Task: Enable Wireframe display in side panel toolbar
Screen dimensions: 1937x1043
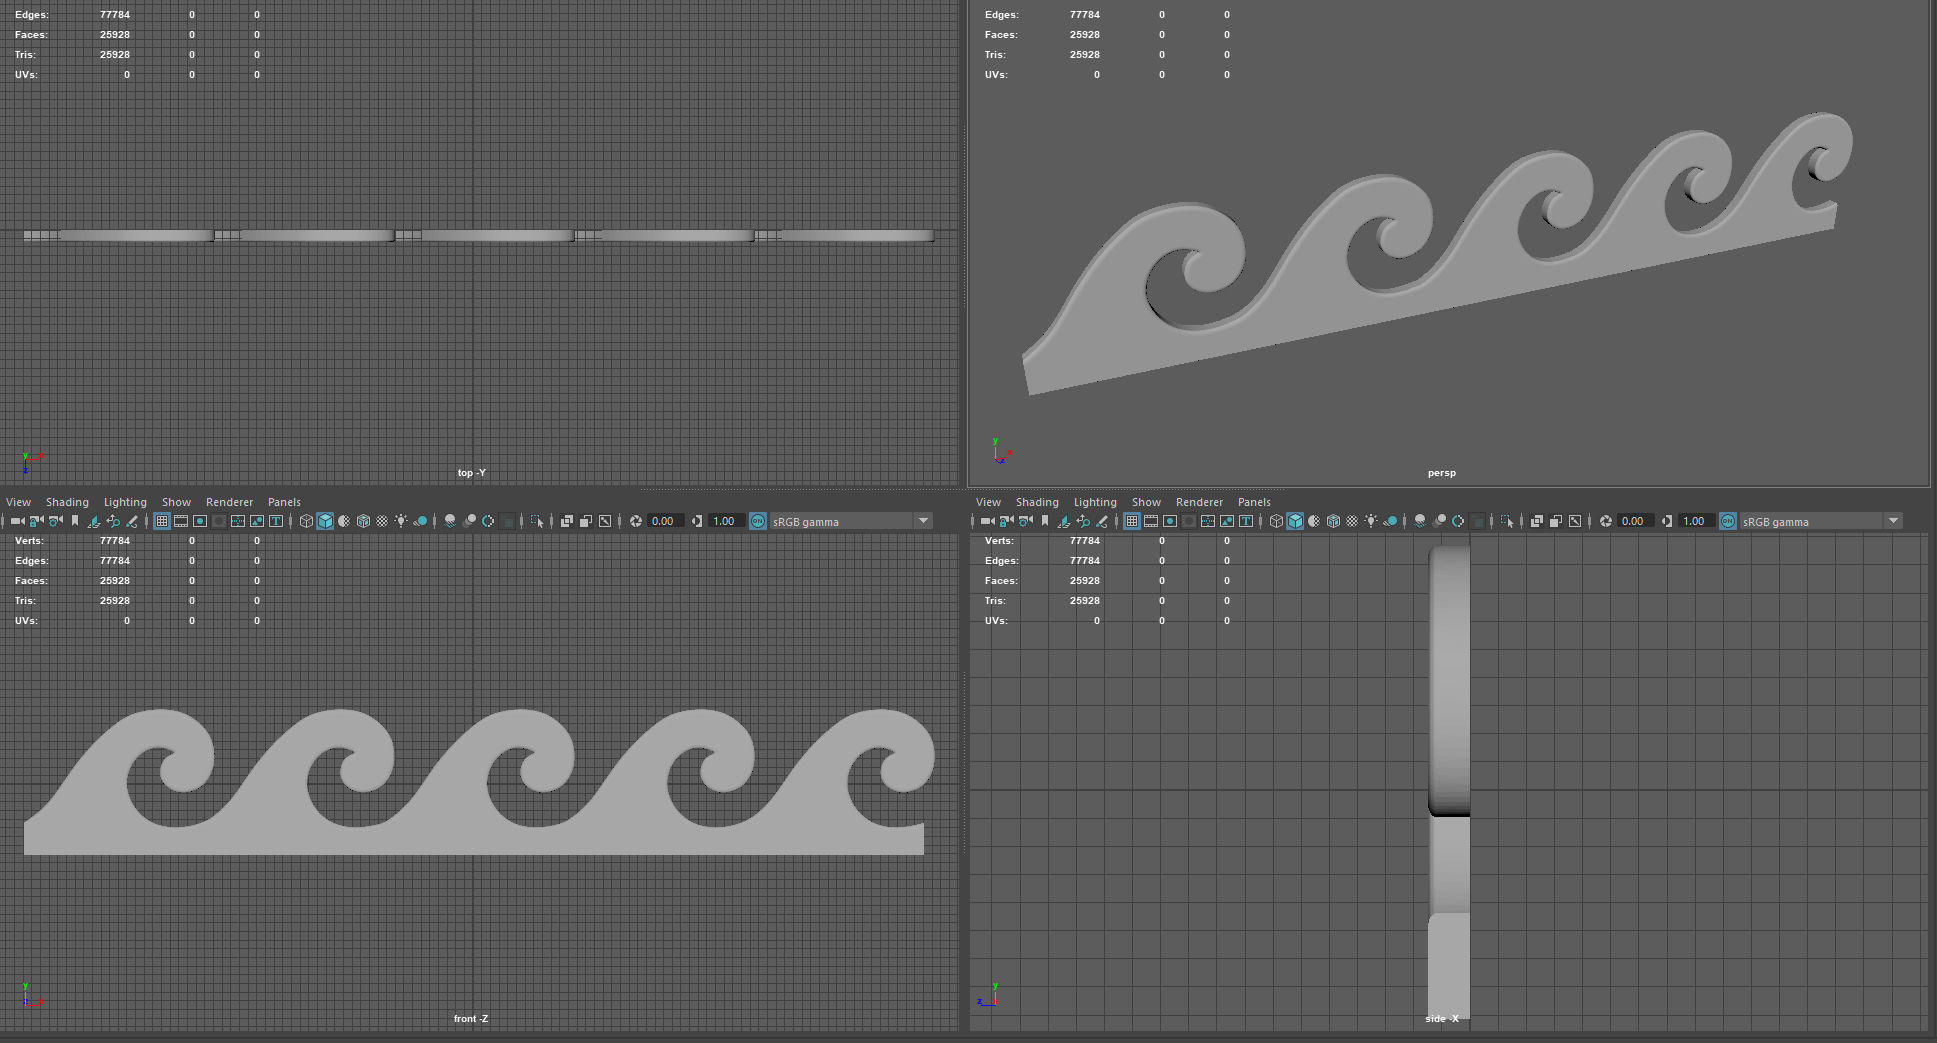Action: click(x=1276, y=521)
